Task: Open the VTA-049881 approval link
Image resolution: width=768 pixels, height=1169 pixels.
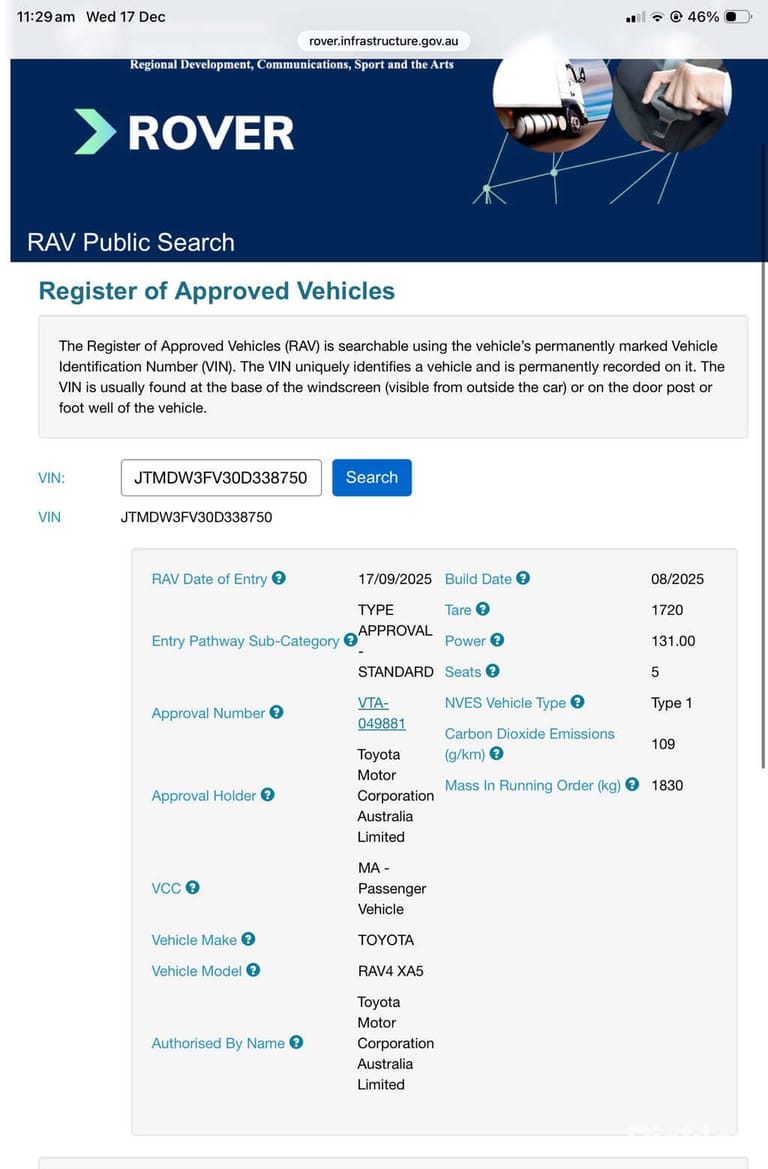Action: tap(382, 713)
